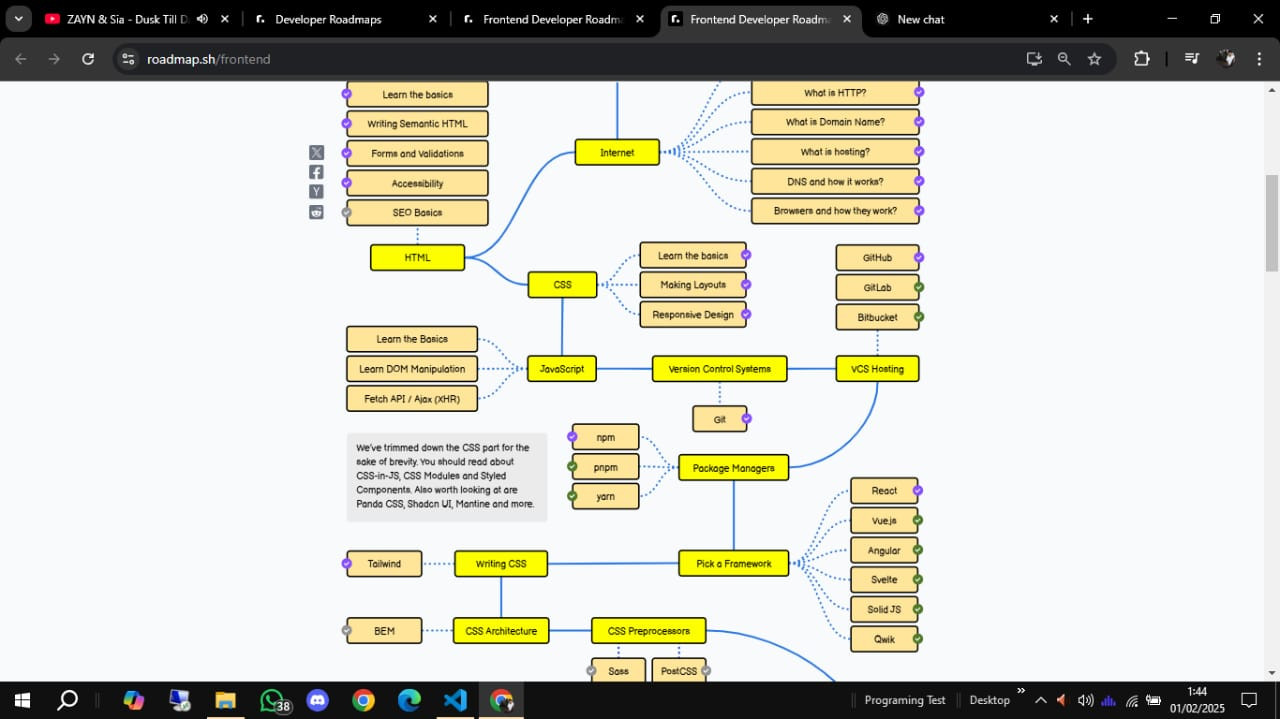Image resolution: width=1280 pixels, height=719 pixels.
Task: Open Discord from the taskbar
Action: click(x=318, y=700)
